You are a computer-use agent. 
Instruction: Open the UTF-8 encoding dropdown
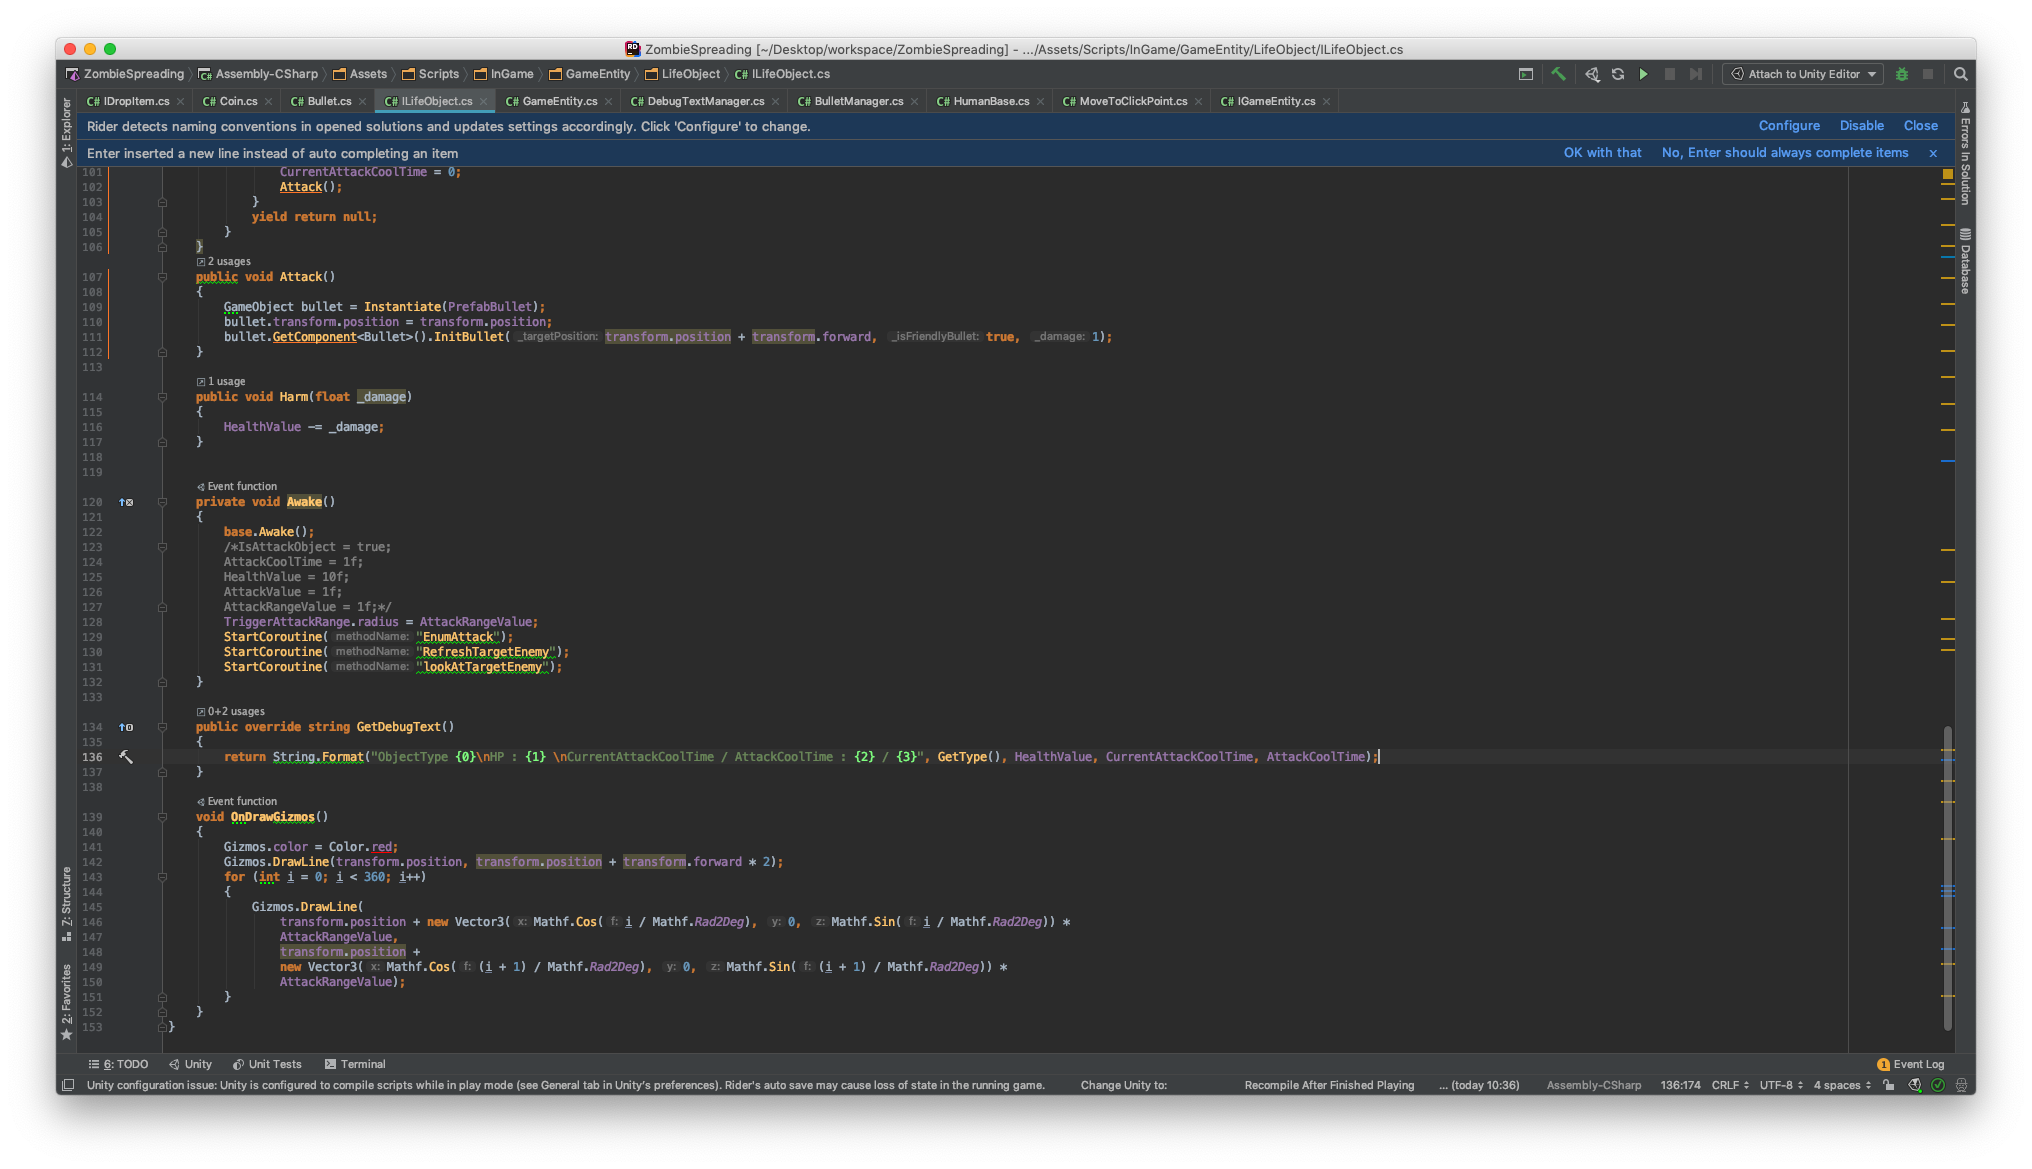point(1781,1085)
